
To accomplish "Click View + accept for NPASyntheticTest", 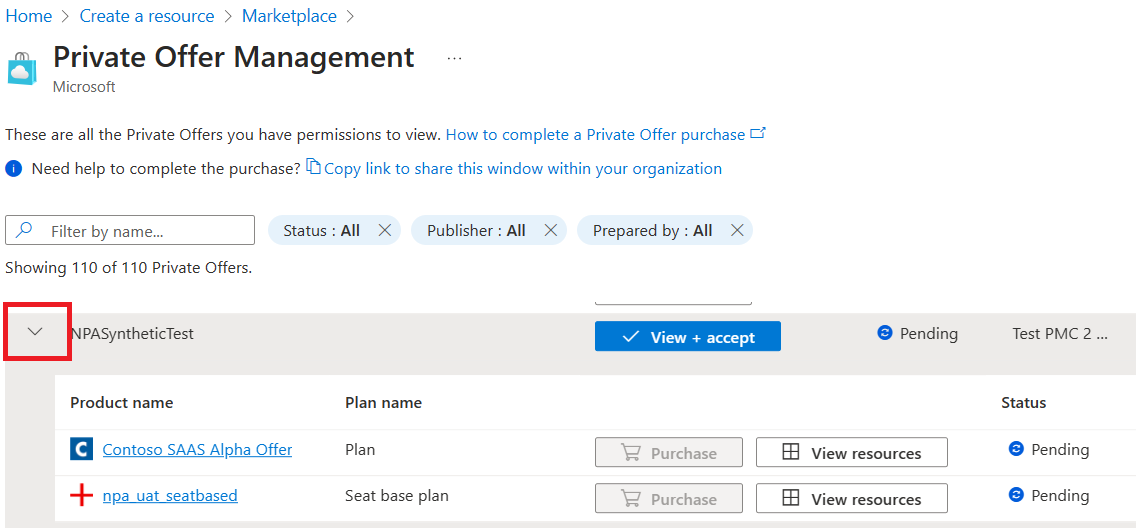I will click(x=687, y=337).
